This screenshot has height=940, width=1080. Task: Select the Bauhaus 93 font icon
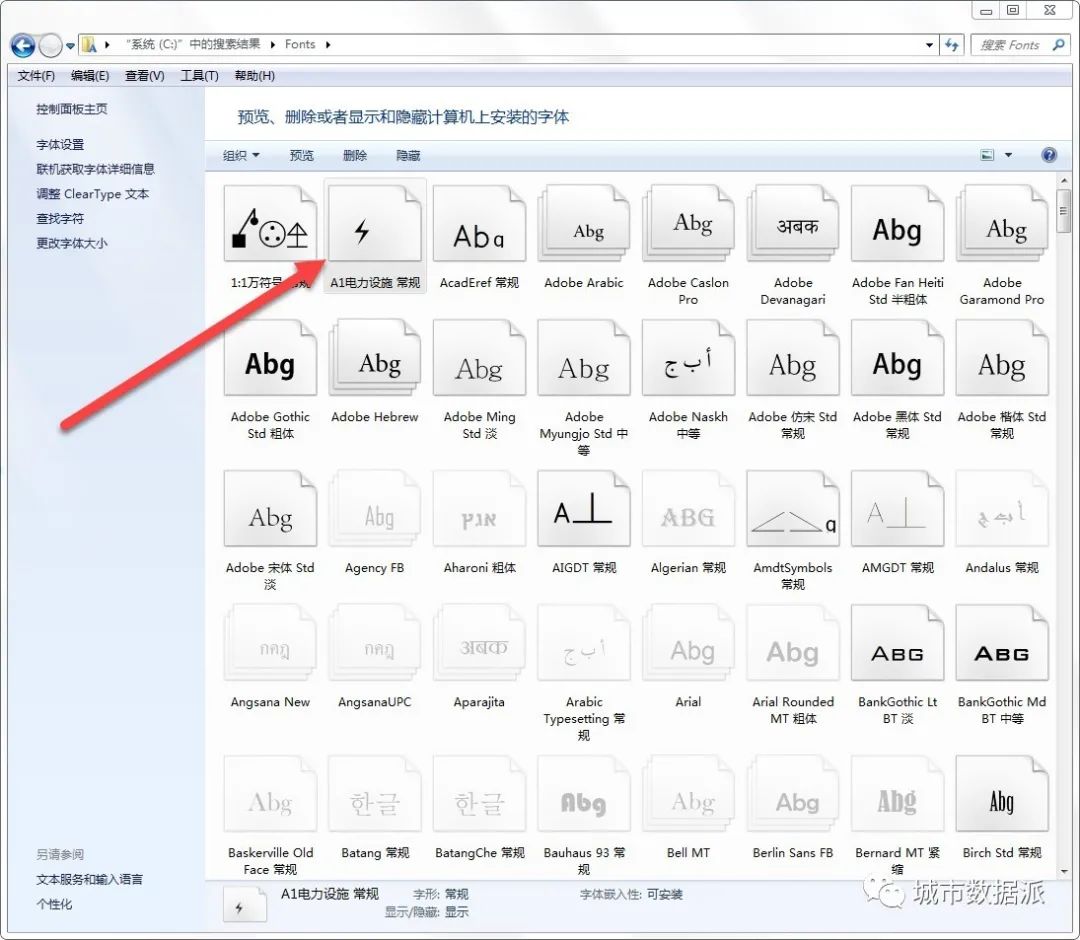coord(584,793)
